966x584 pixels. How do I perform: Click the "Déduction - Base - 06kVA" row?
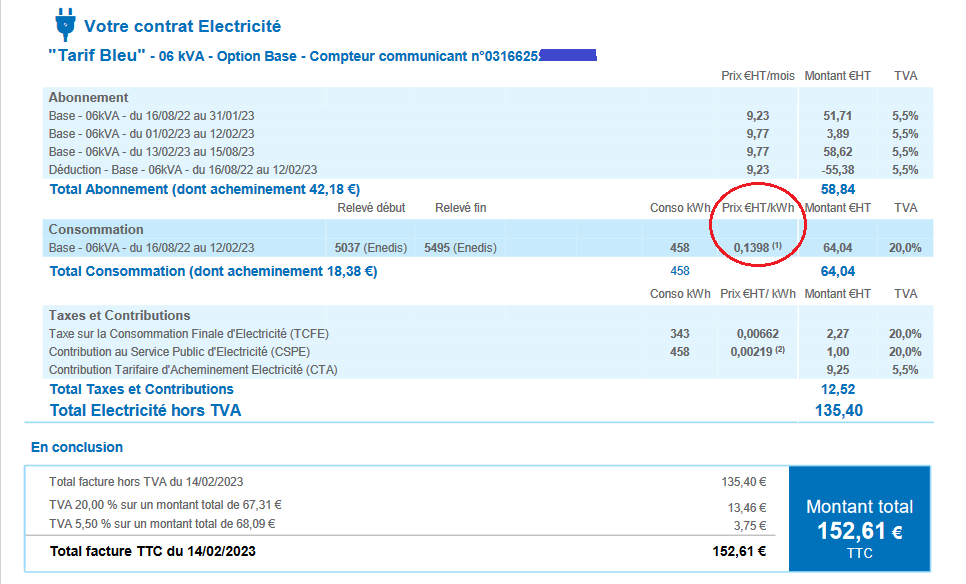click(182, 170)
